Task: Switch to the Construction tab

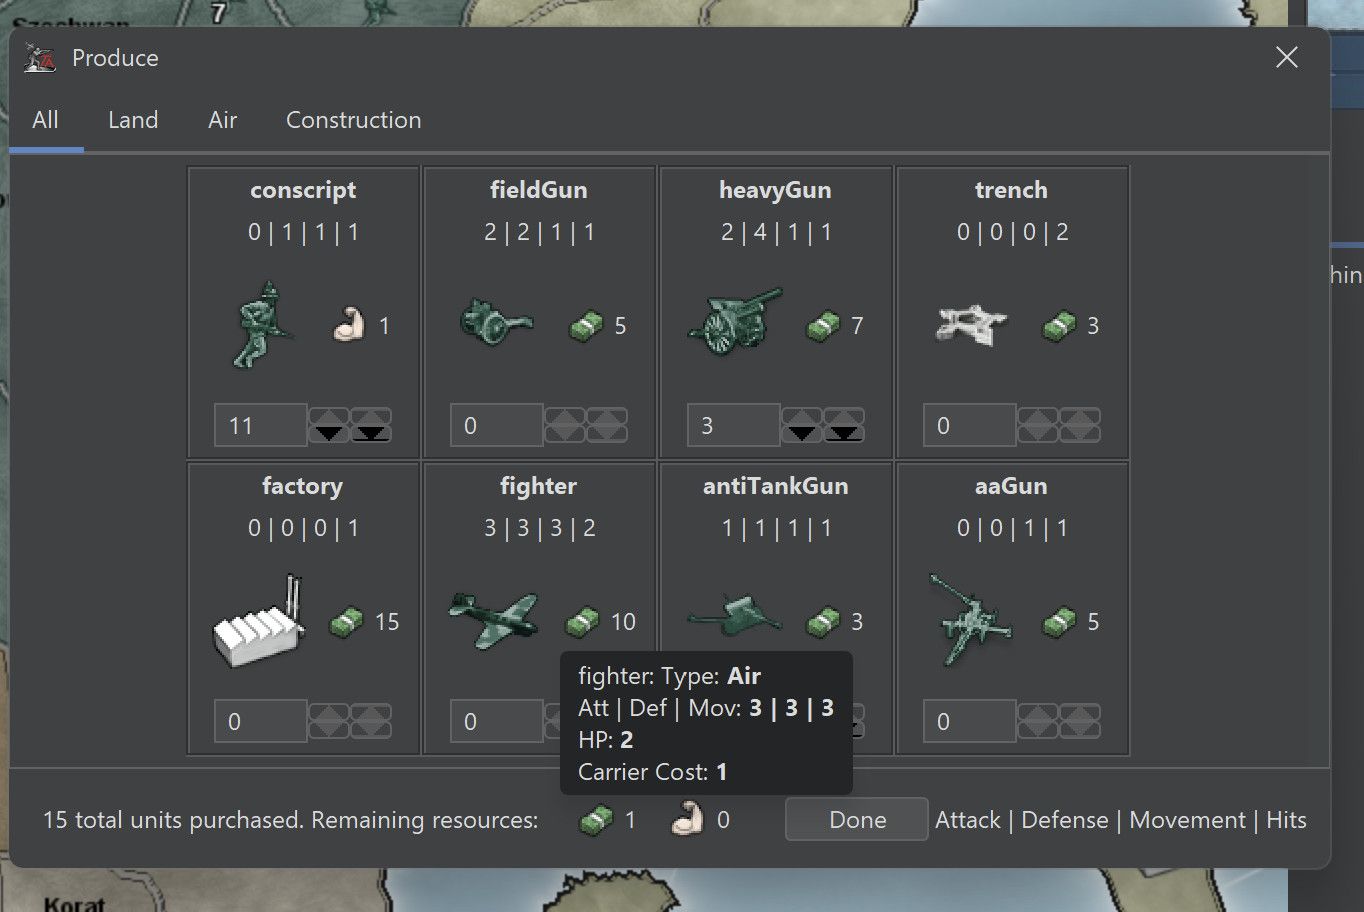Action: coord(353,120)
